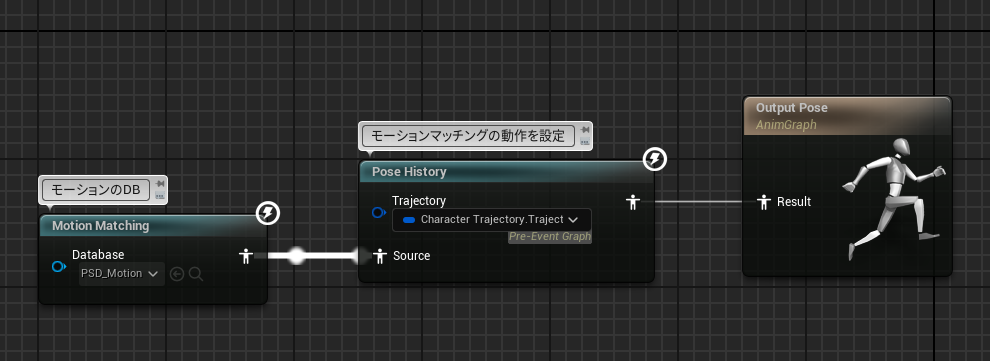Click the AnimGraph subtitle text

tap(786, 125)
